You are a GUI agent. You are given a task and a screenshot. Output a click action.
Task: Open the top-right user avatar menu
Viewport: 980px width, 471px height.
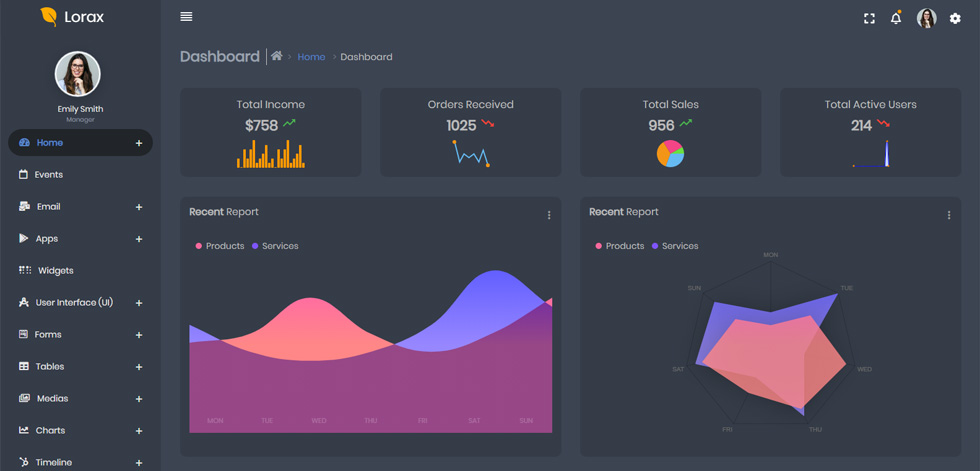click(x=926, y=18)
